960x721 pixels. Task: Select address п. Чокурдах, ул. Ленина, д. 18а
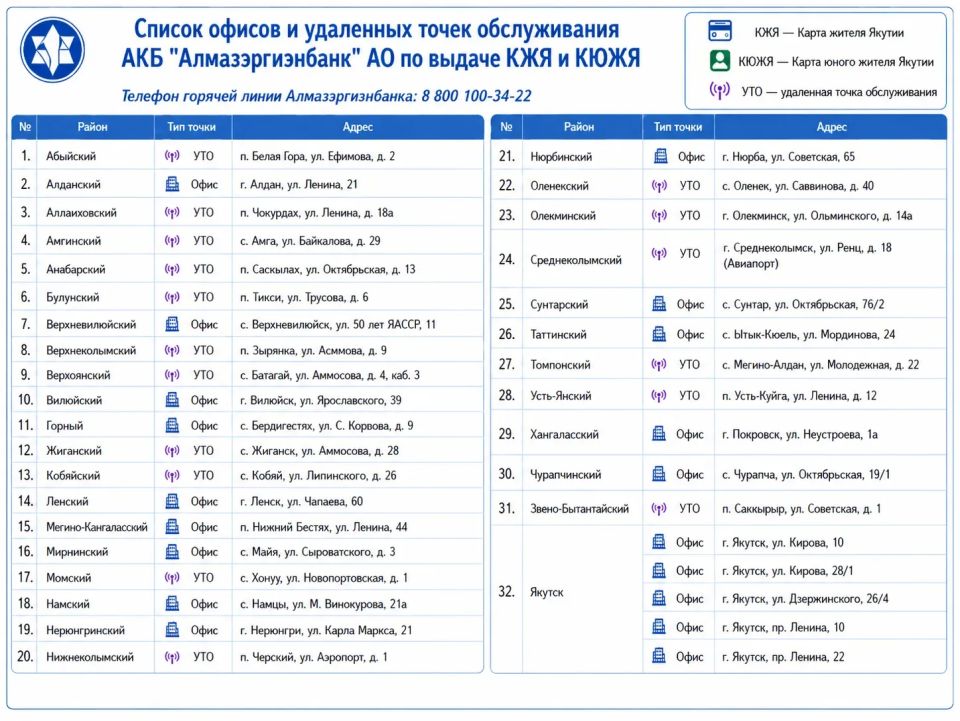(x=317, y=212)
